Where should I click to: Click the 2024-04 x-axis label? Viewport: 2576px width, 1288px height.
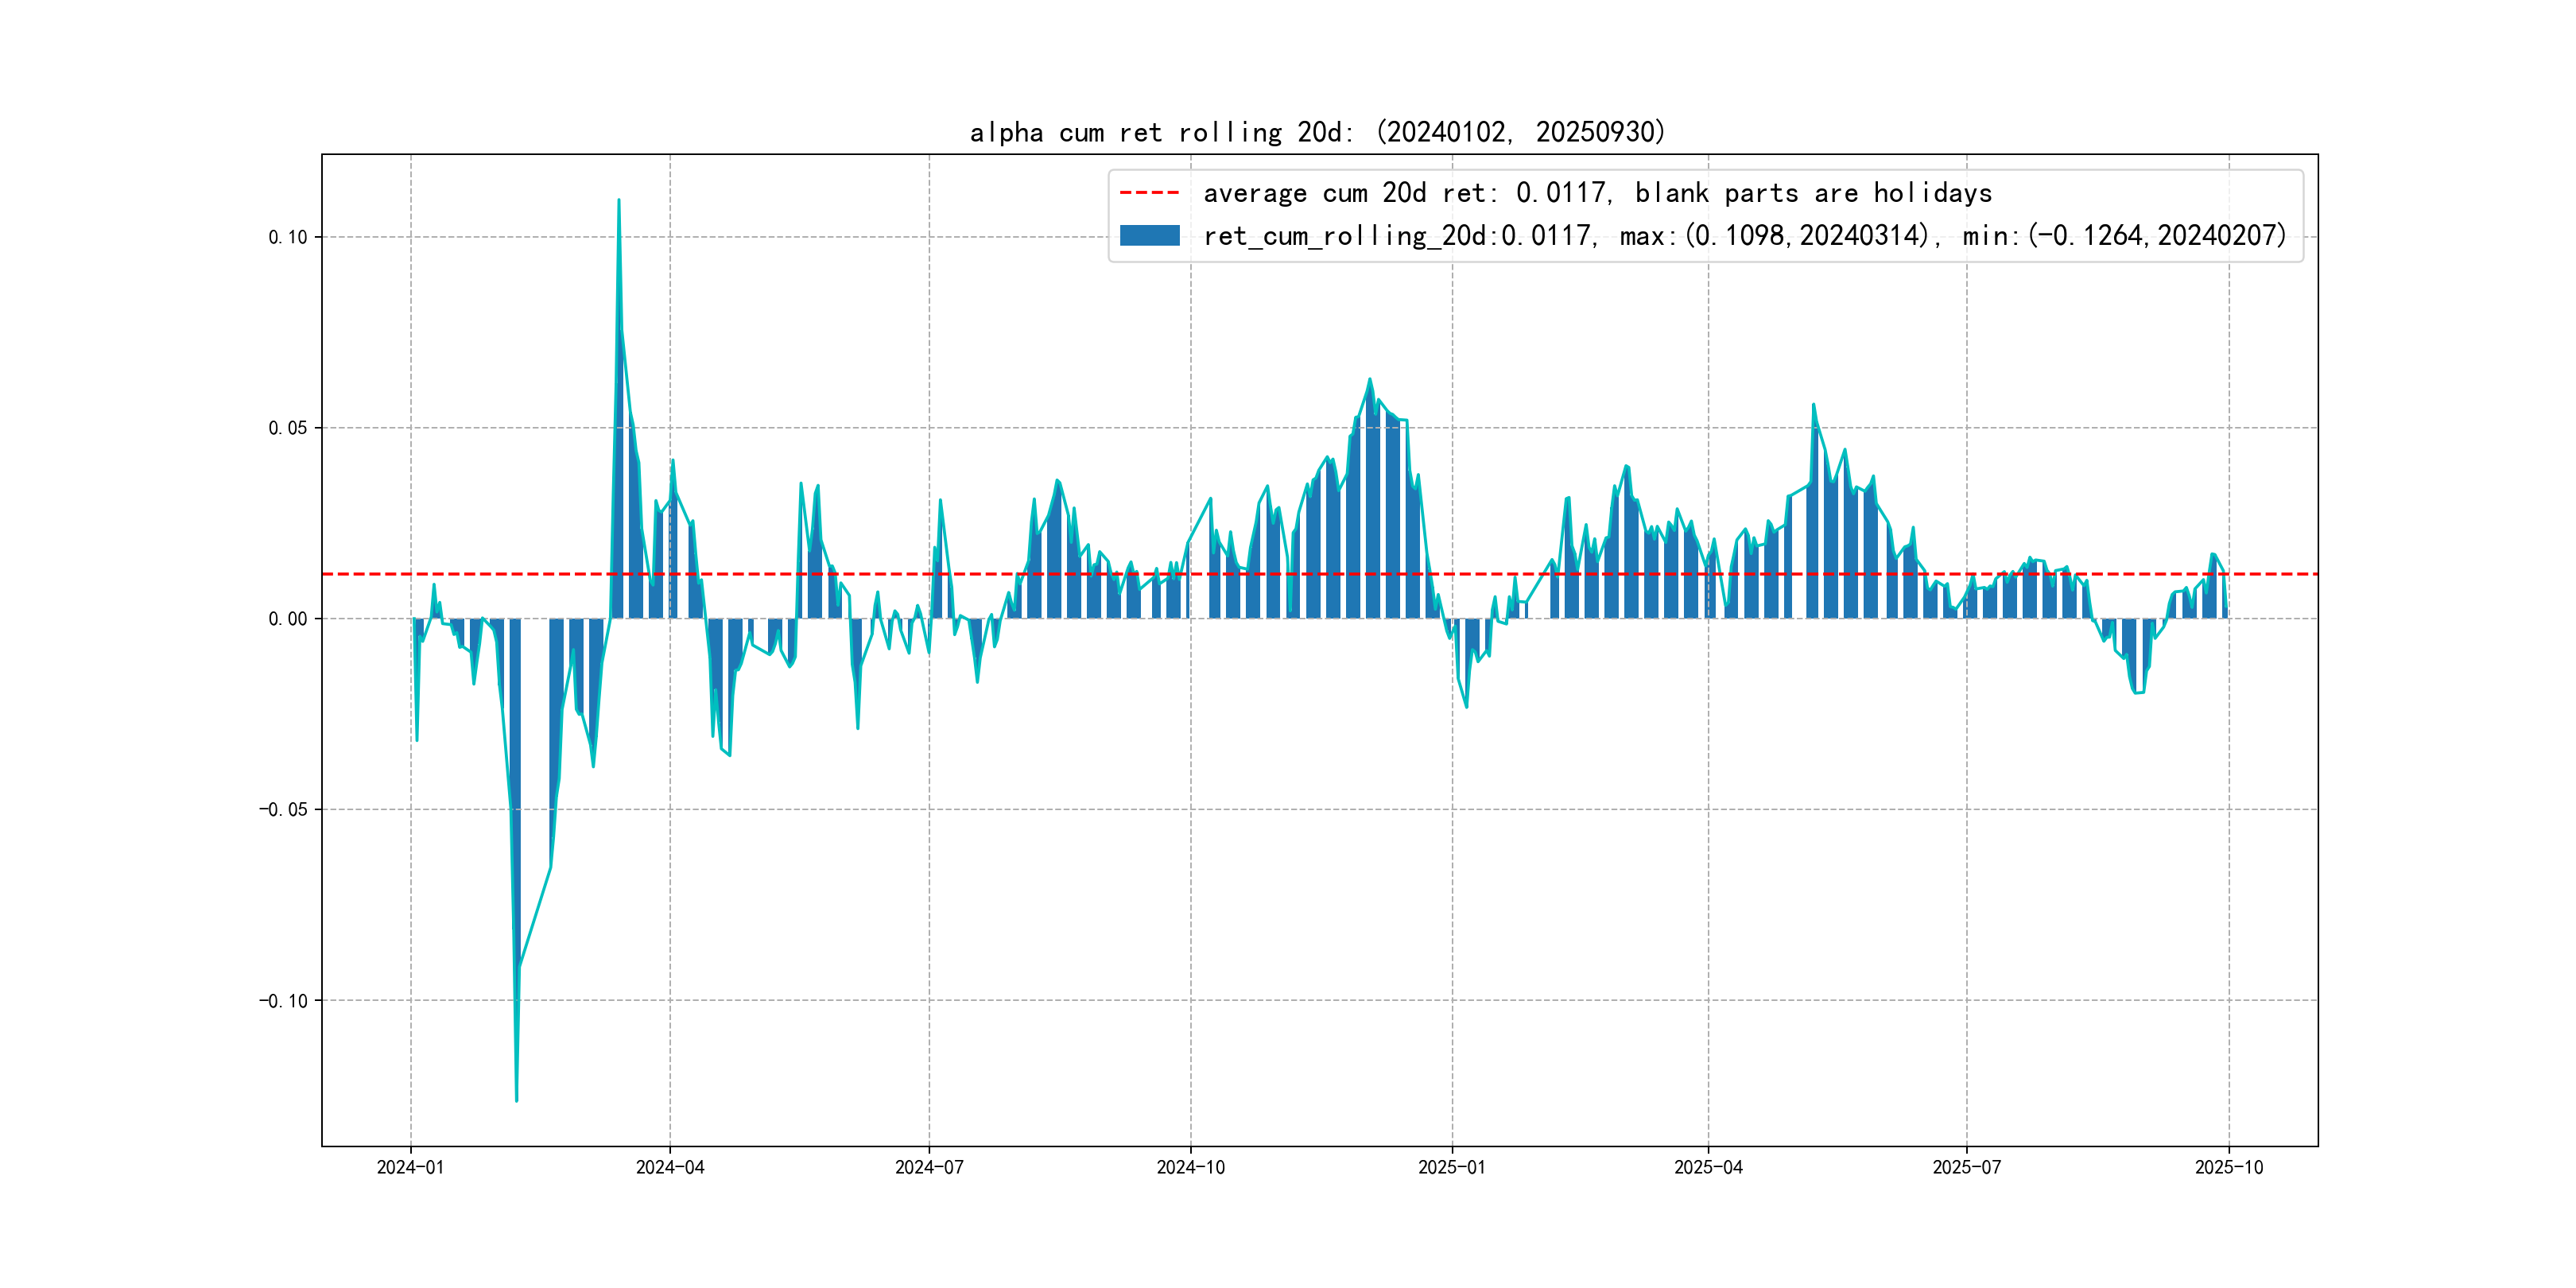(x=670, y=1167)
